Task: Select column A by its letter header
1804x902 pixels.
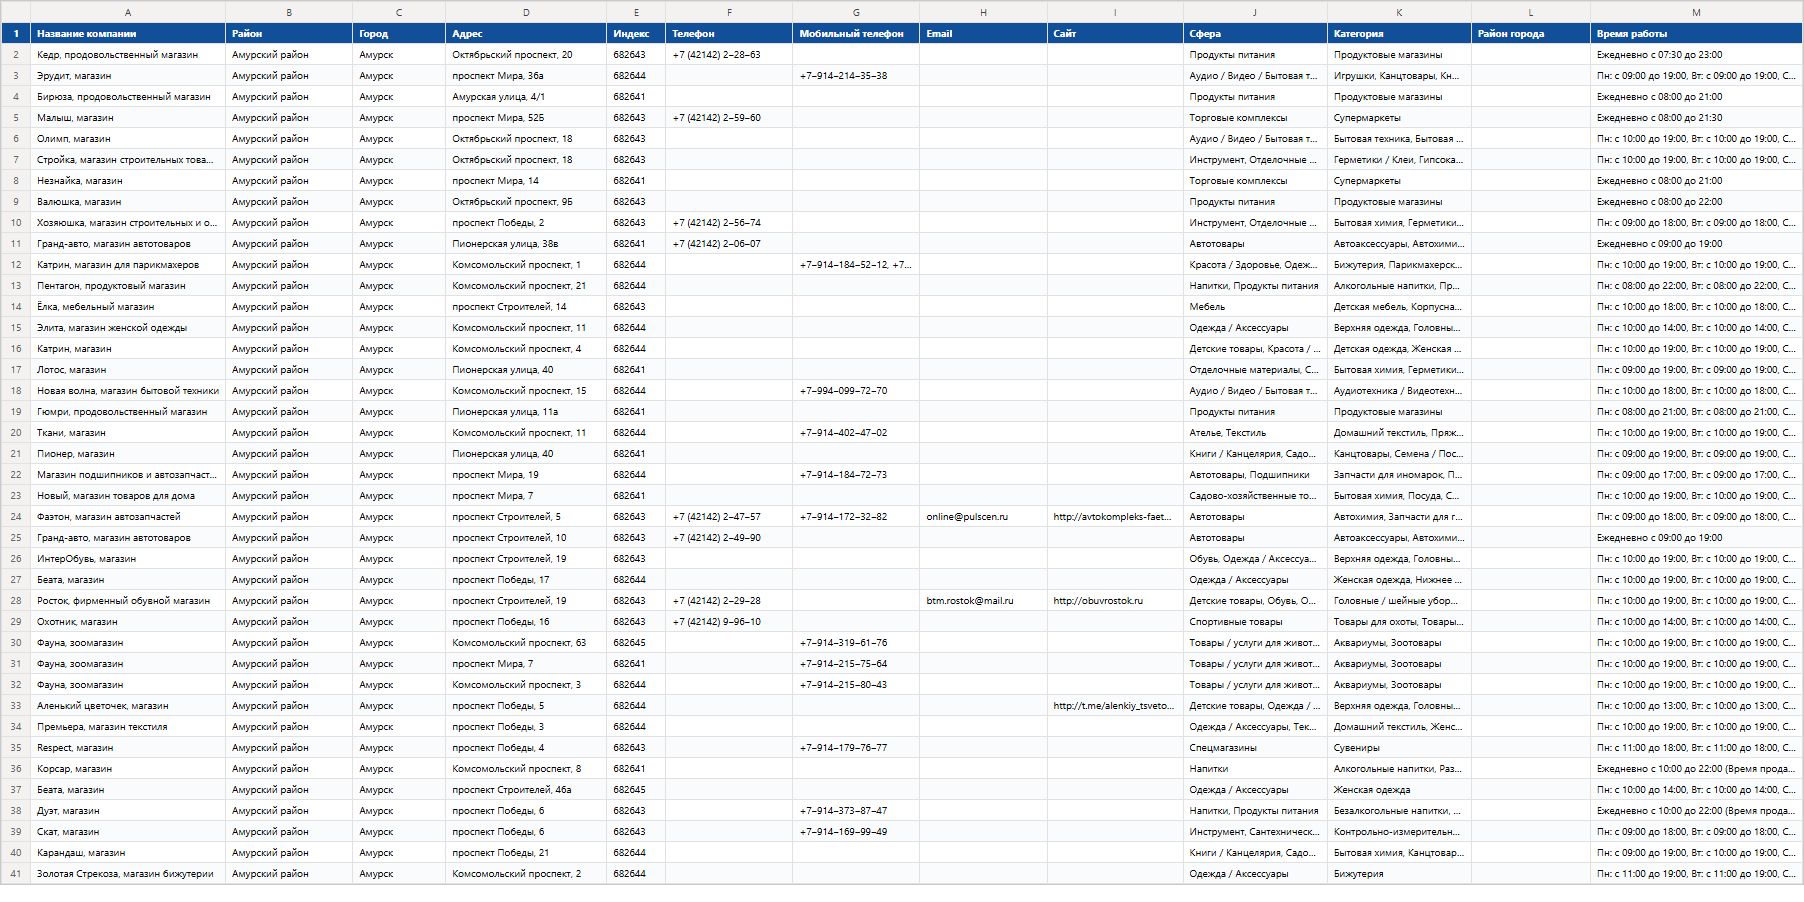Action: [x=128, y=12]
